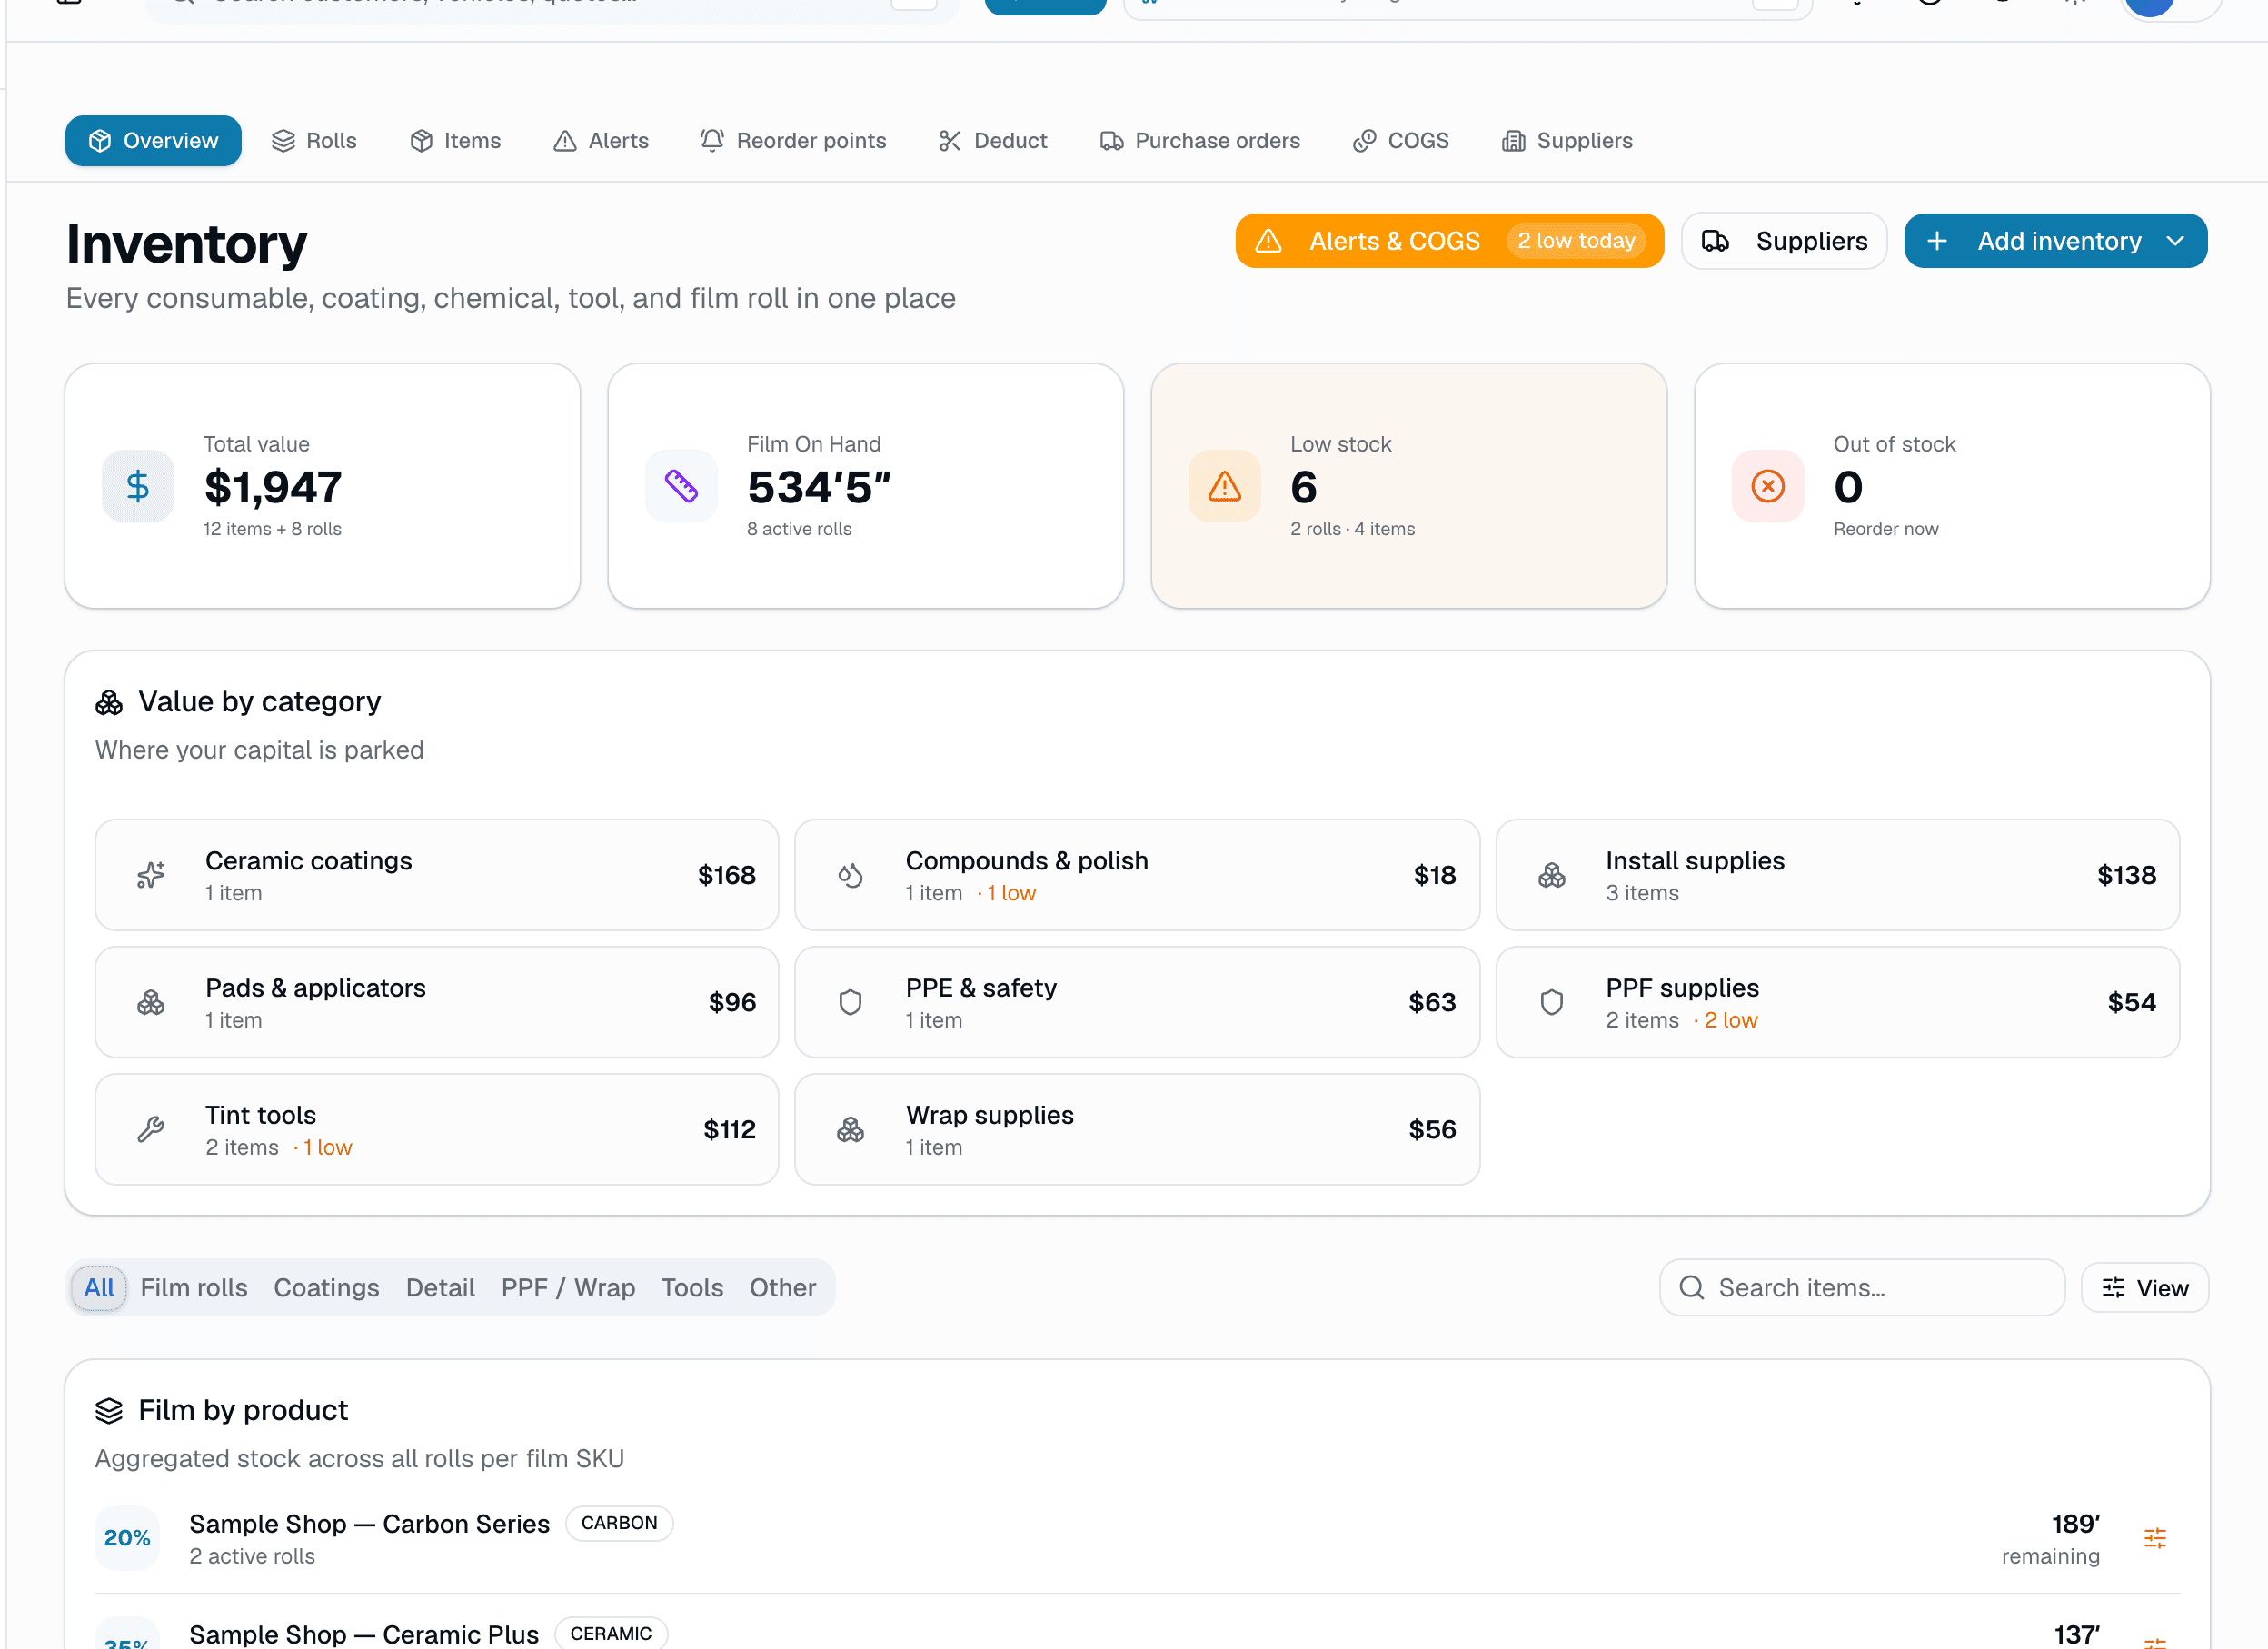
Task: Click the orange Low stock warning icon
Action: (x=1224, y=486)
